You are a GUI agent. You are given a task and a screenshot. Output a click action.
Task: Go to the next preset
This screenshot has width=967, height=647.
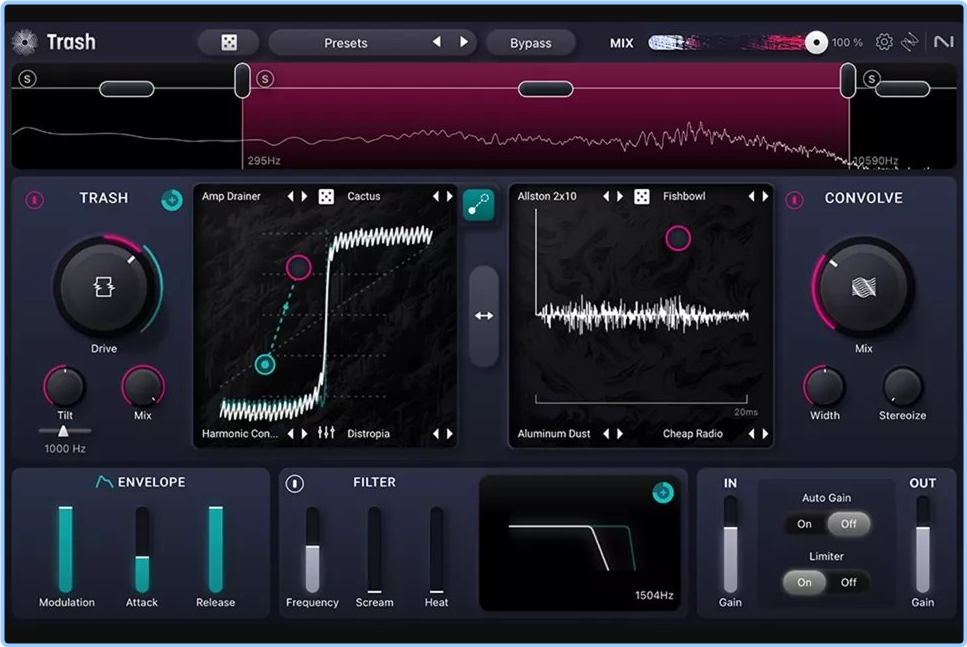coord(464,42)
